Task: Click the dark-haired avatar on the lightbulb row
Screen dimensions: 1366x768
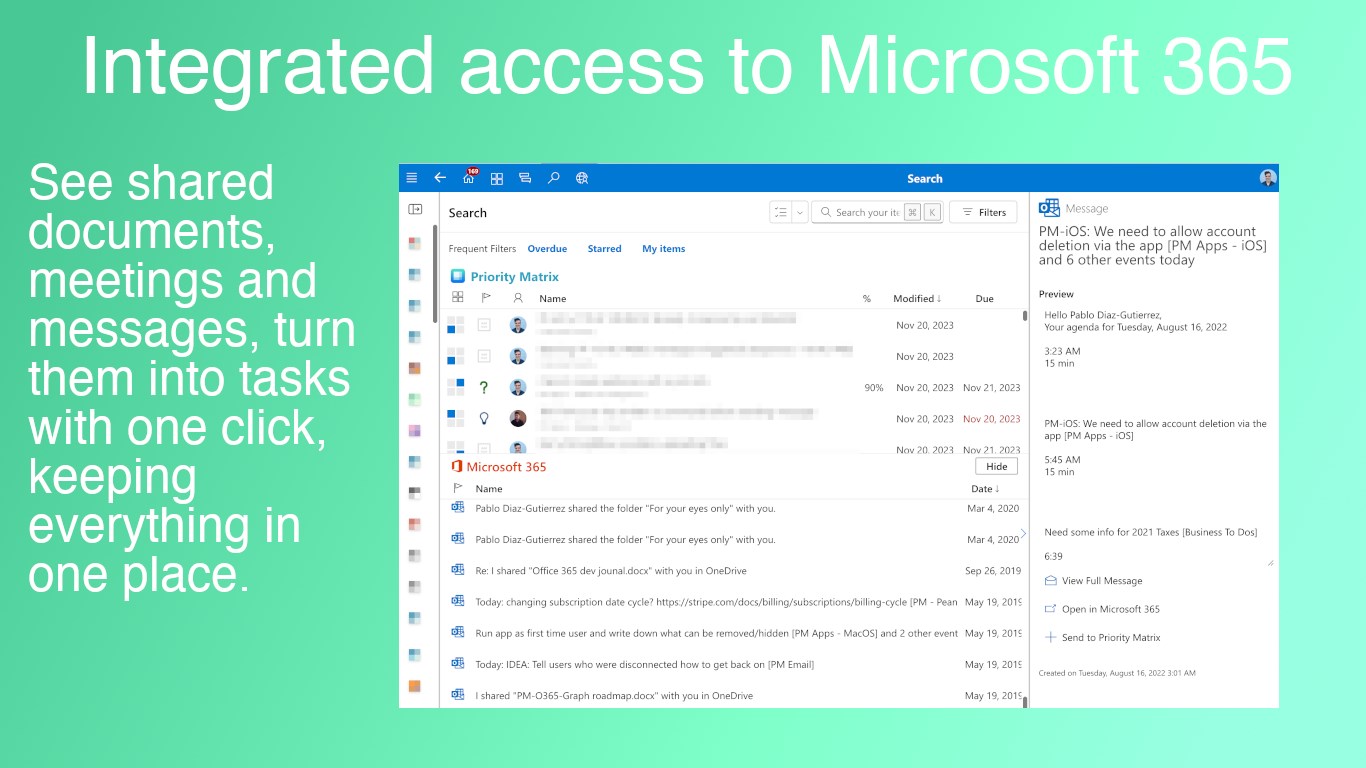Action: [518, 418]
